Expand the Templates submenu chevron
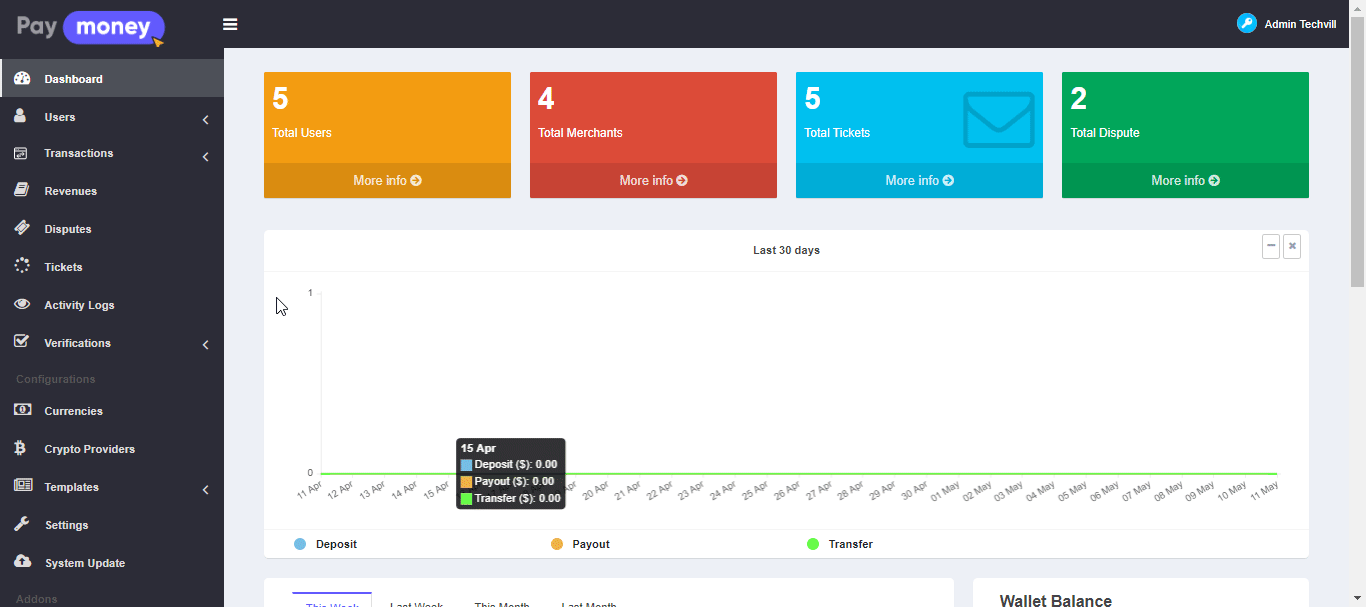 205,490
